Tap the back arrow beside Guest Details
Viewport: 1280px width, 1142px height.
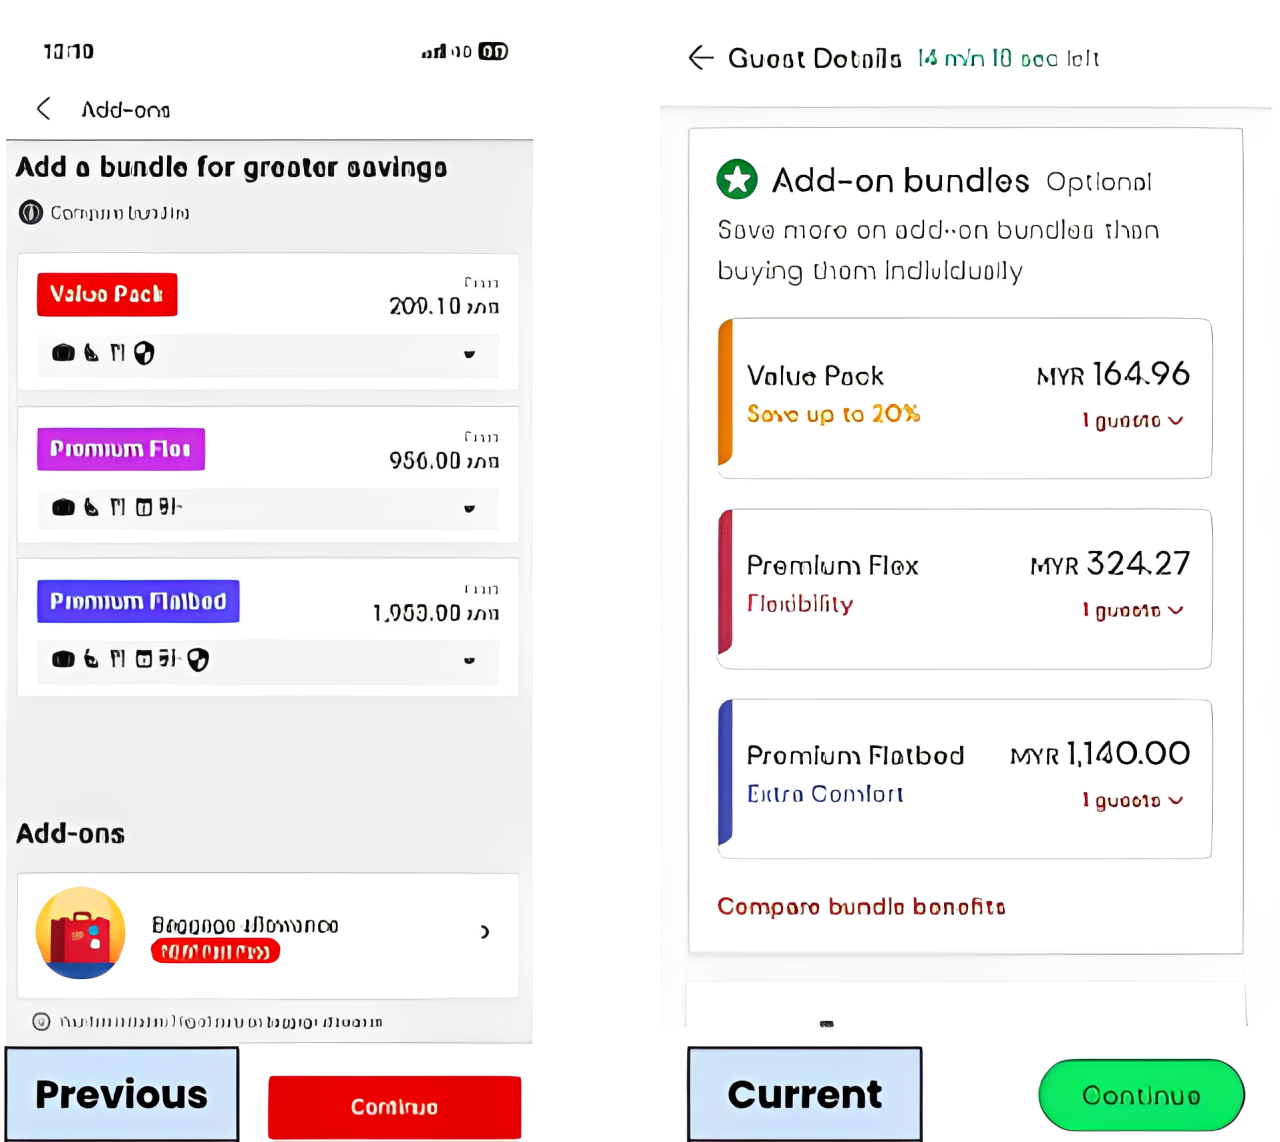click(x=701, y=58)
